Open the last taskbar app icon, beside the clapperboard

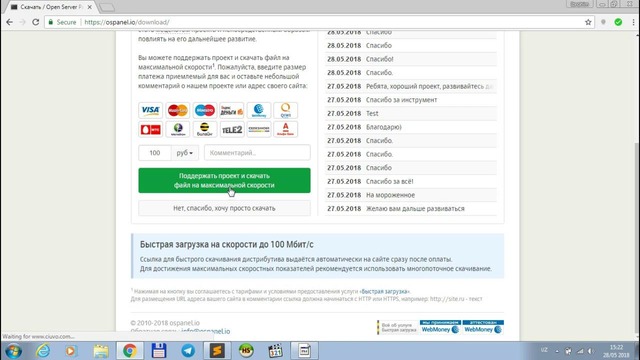(304, 351)
